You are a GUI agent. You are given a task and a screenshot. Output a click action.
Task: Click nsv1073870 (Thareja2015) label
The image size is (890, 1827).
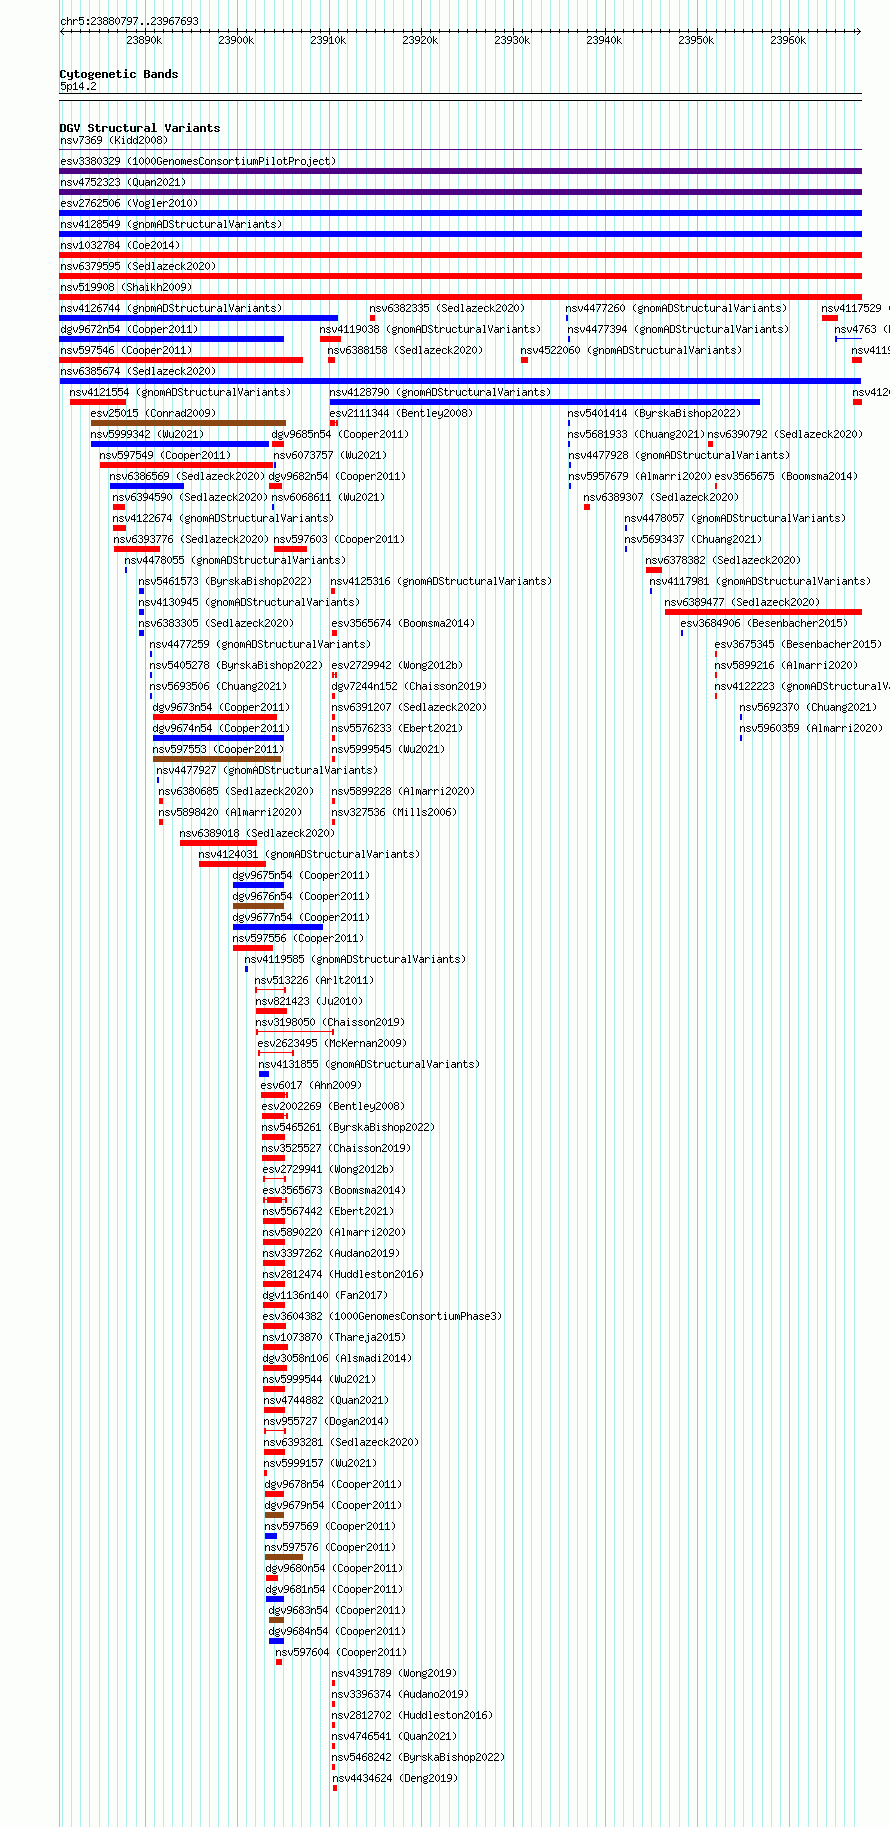coord(334,1337)
